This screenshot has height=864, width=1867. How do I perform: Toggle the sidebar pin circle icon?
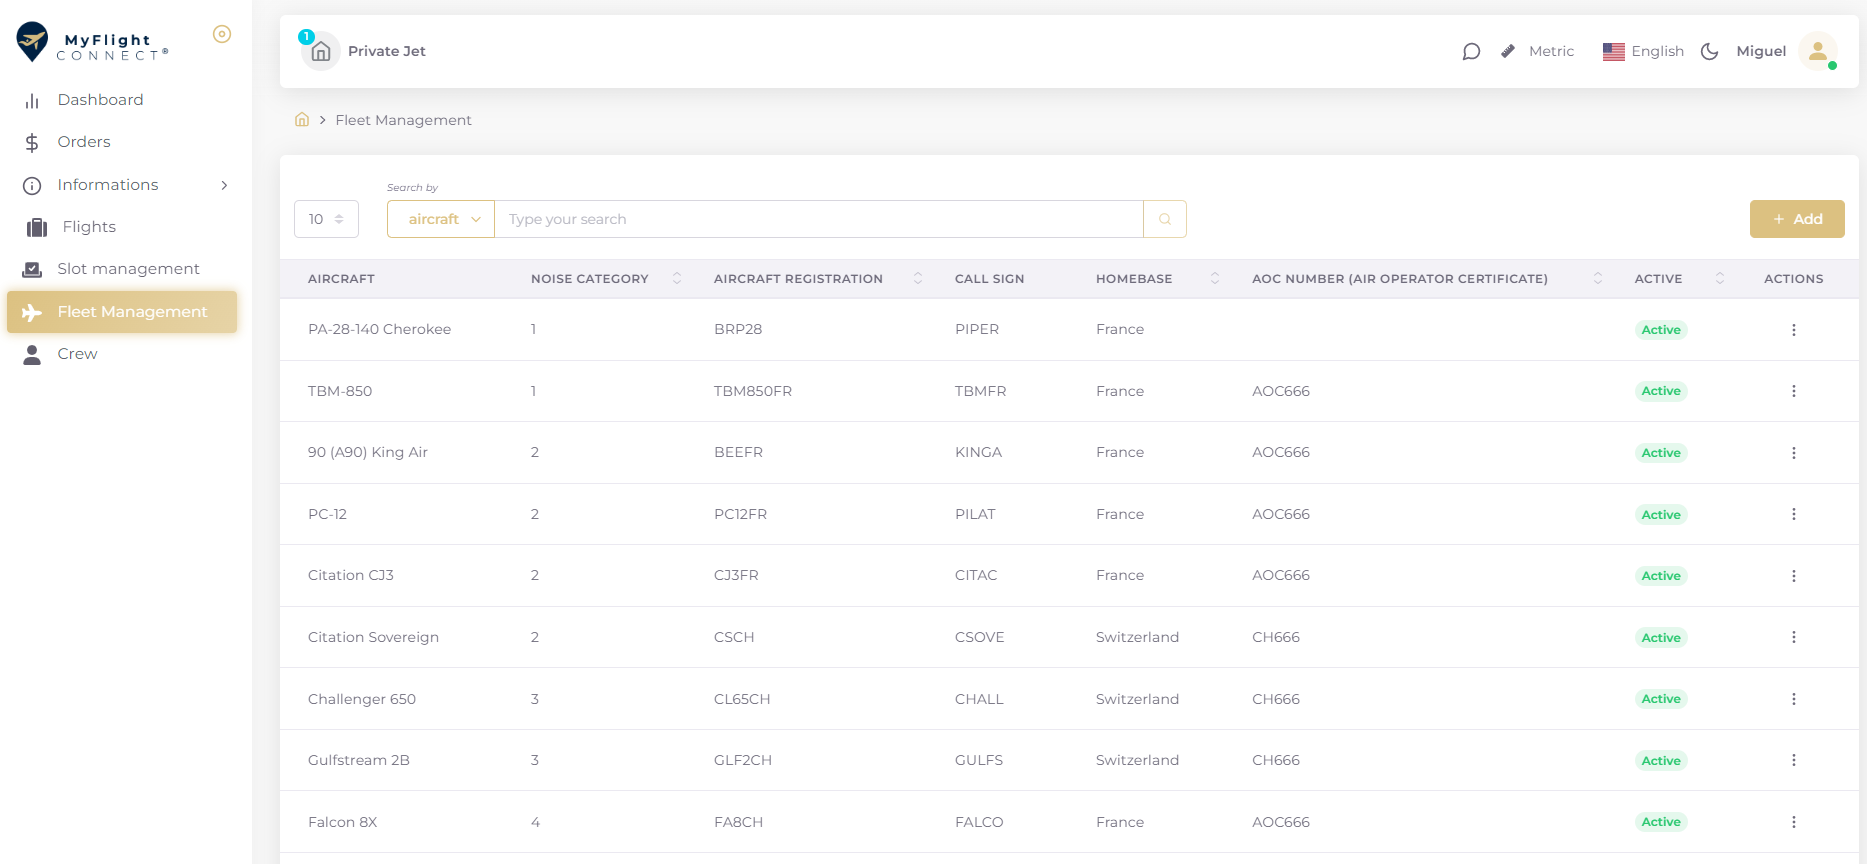click(x=222, y=34)
